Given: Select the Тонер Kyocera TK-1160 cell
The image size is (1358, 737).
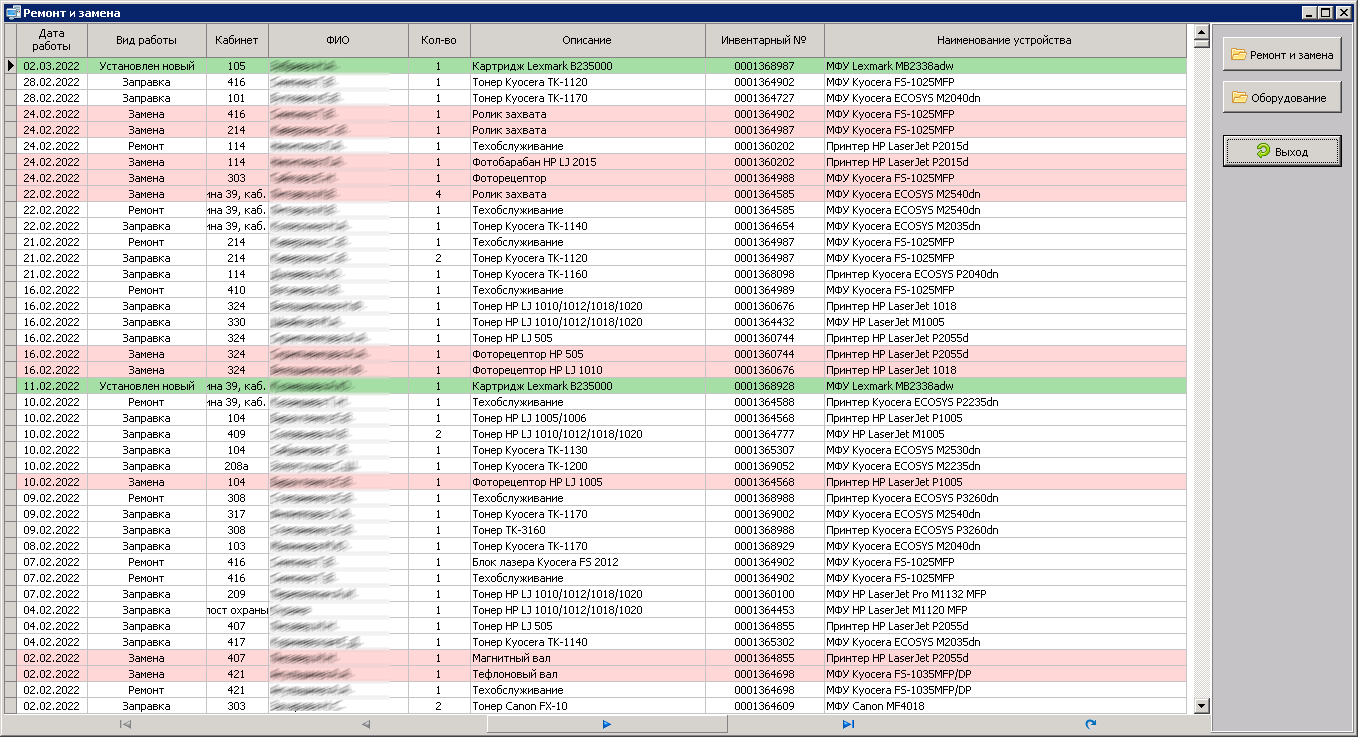Looking at the screenshot, I should pos(587,274).
